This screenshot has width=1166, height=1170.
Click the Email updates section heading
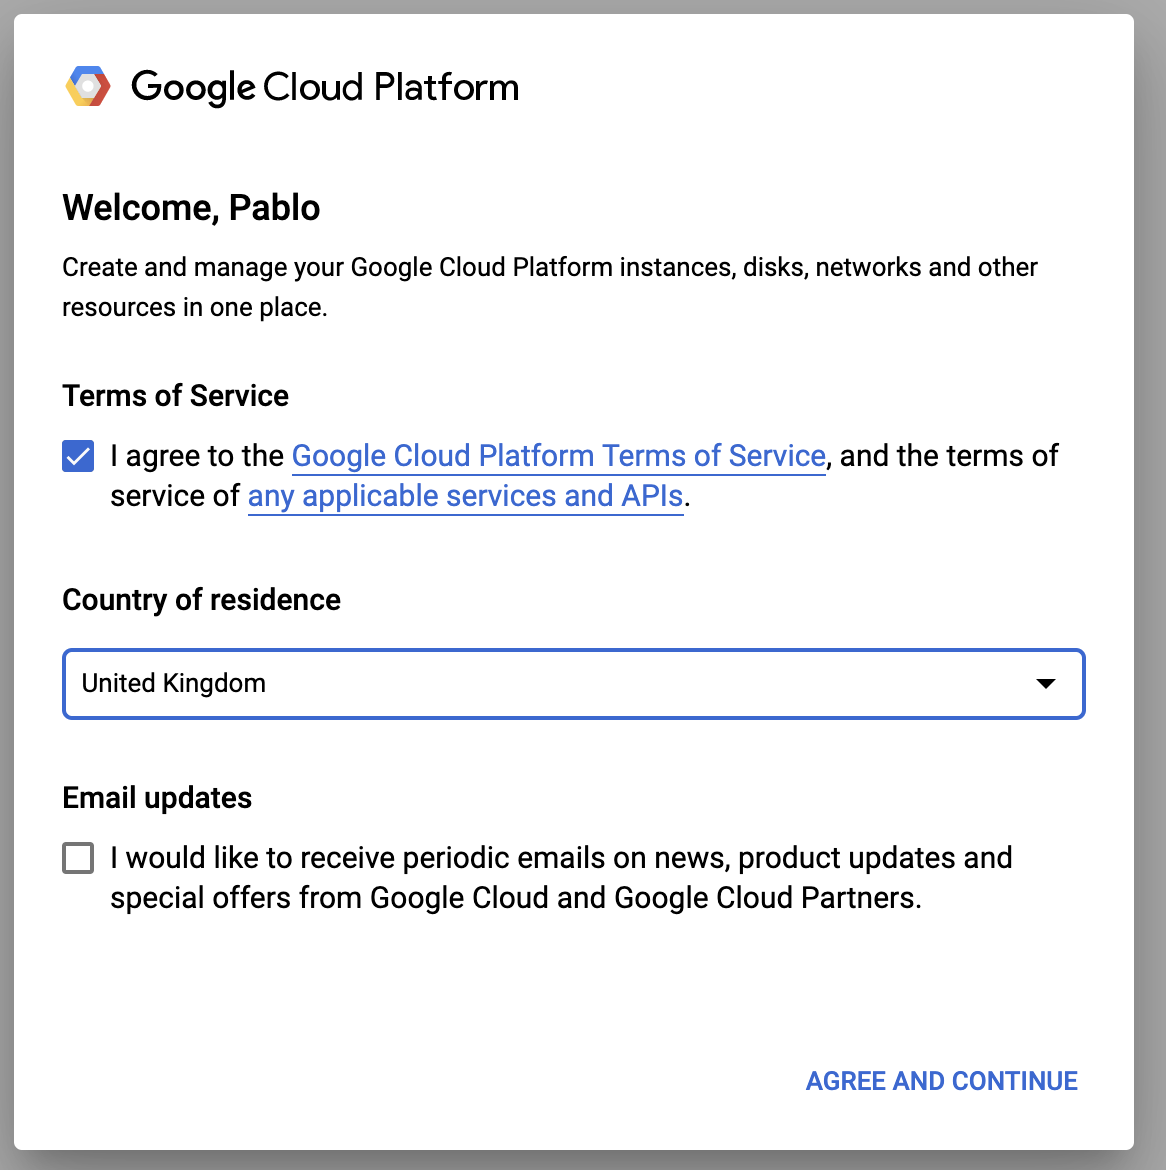click(x=157, y=797)
